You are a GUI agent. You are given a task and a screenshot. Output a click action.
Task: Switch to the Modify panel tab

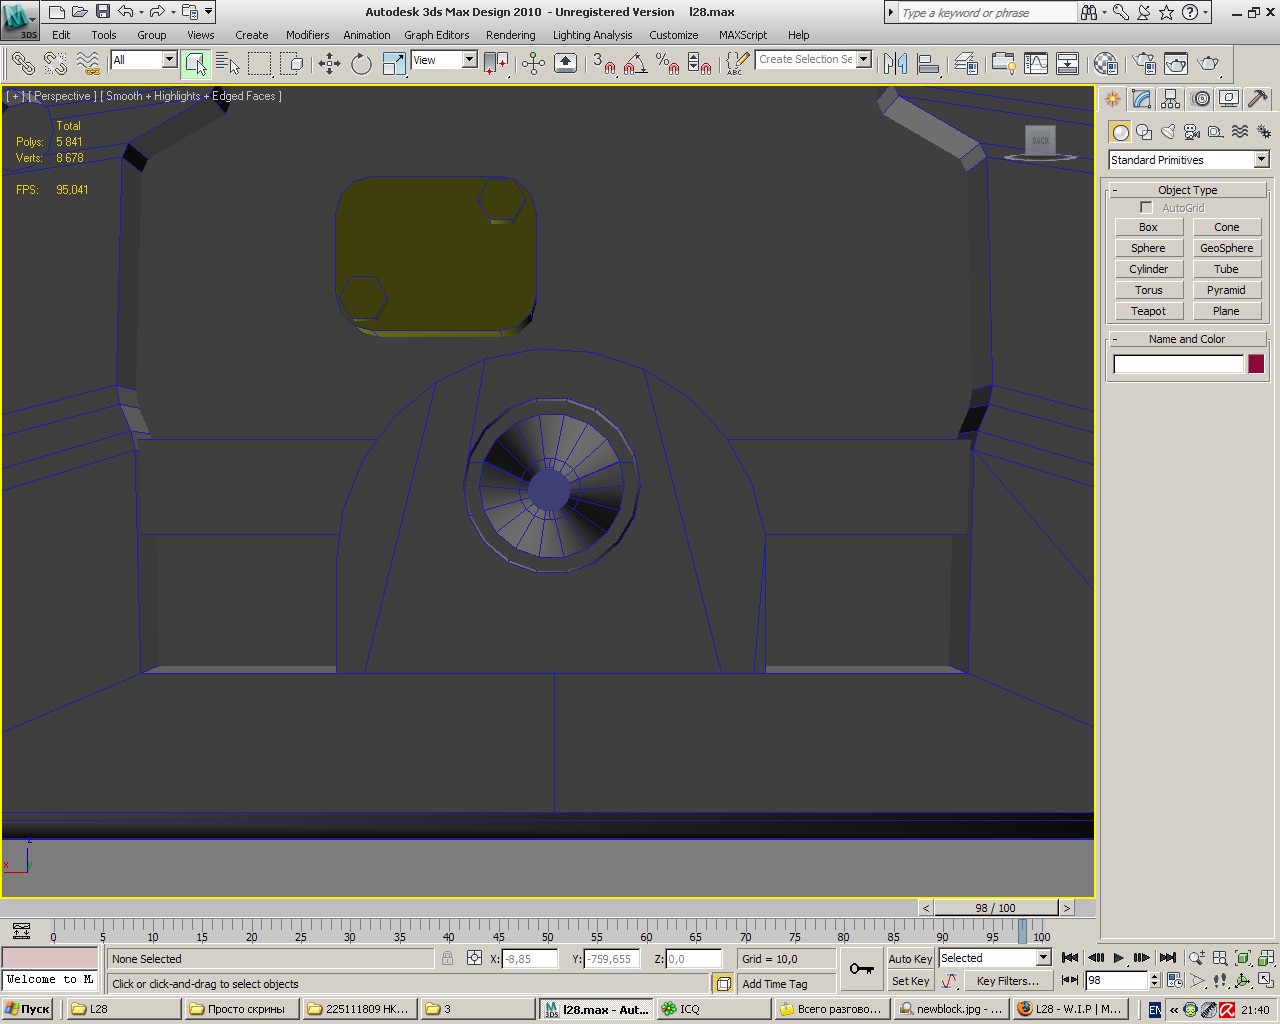click(x=1141, y=99)
